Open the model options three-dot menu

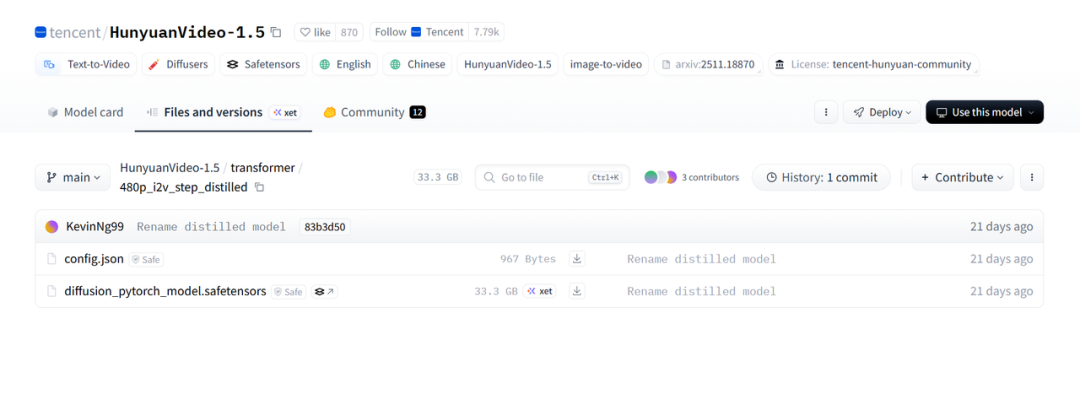(826, 112)
